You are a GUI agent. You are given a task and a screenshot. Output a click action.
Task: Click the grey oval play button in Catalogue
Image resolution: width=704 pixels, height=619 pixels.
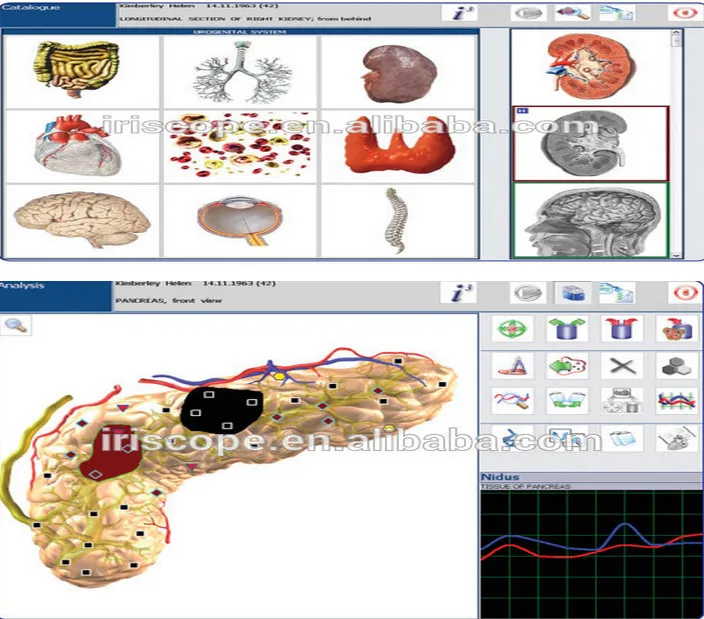[x=528, y=13]
